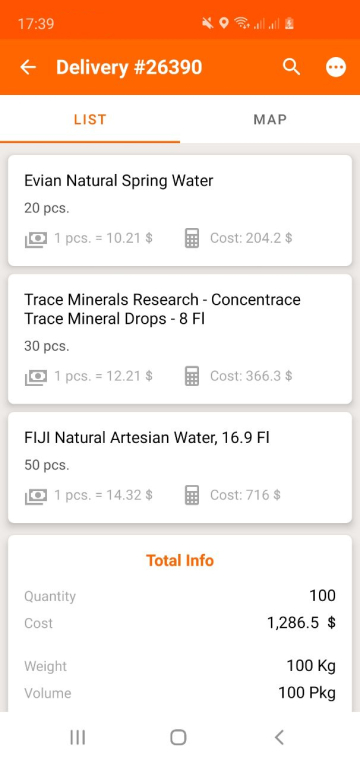Viewport: 360px width, 760px height.
Task: Open the more options ellipsis menu
Action: tap(336, 67)
